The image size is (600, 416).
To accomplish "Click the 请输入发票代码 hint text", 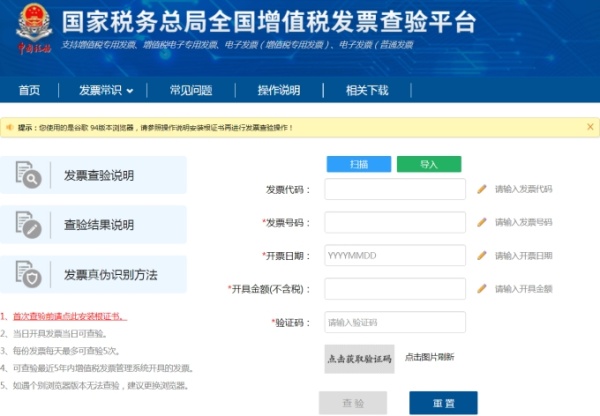I will (523, 189).
